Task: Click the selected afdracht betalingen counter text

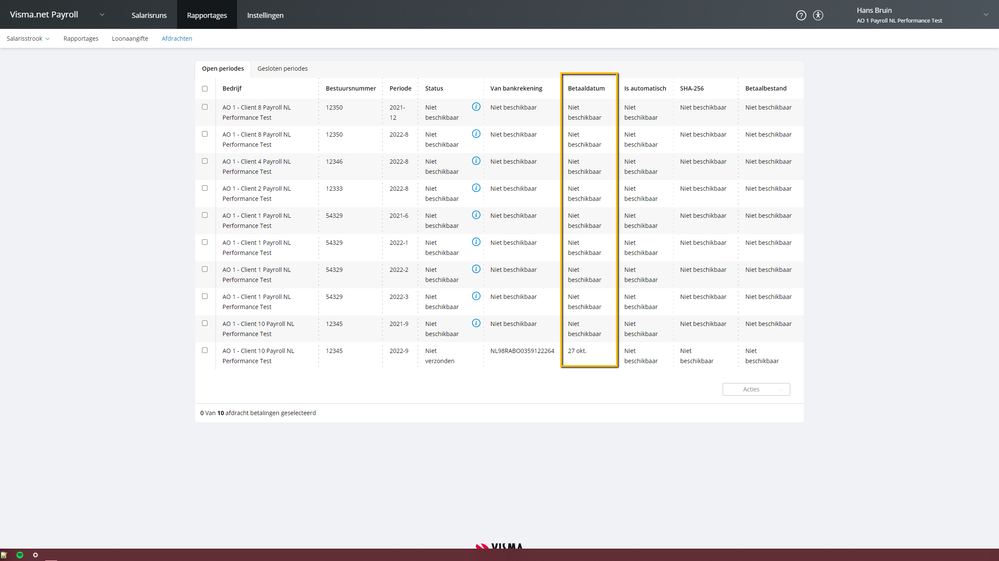Action: (258, 413)
